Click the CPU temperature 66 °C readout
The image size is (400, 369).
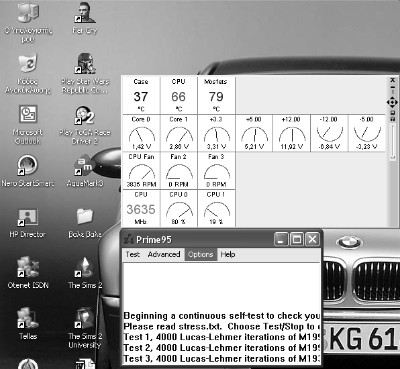(x=179, y=95)
